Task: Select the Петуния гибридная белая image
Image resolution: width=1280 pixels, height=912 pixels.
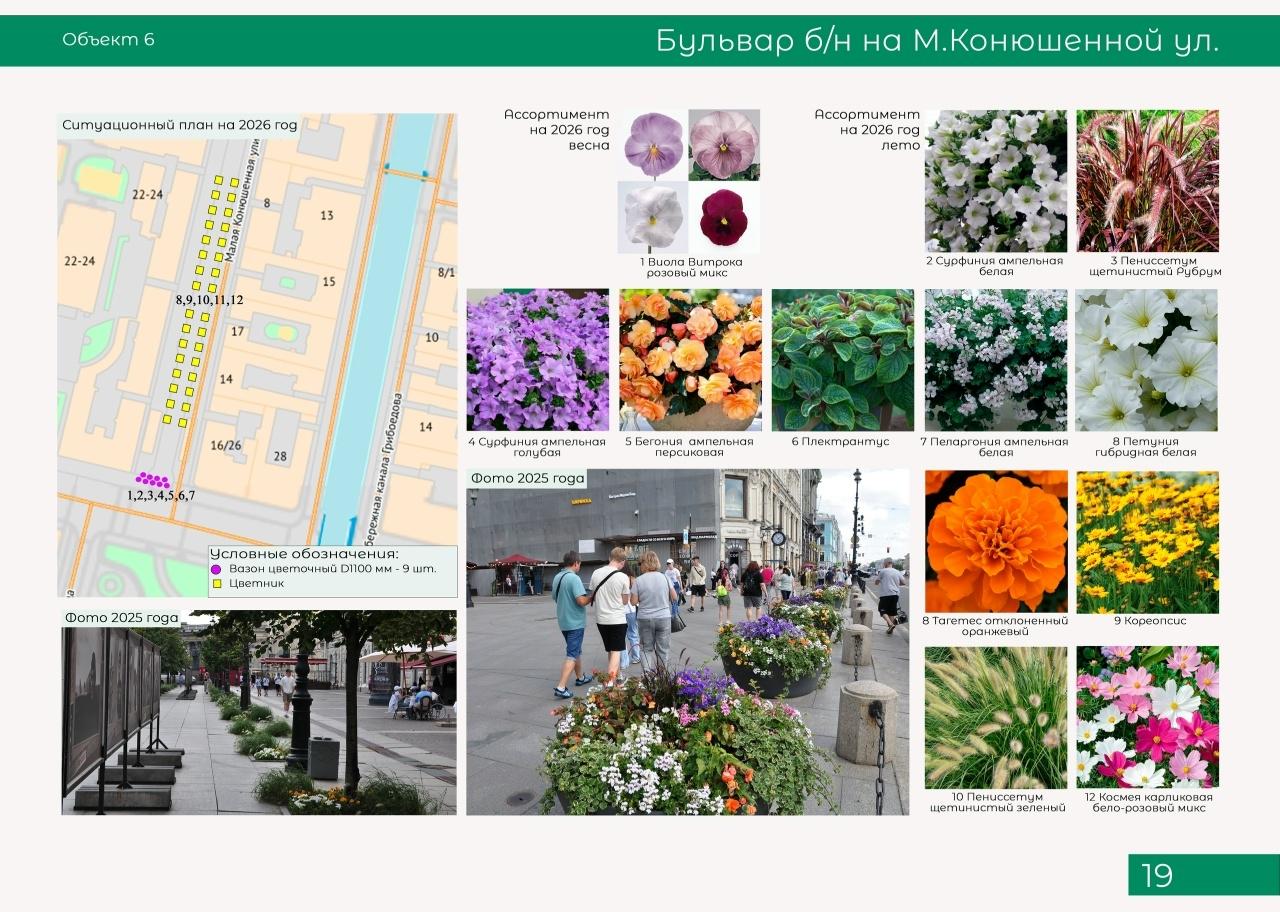Action: tap(1146, 360)
